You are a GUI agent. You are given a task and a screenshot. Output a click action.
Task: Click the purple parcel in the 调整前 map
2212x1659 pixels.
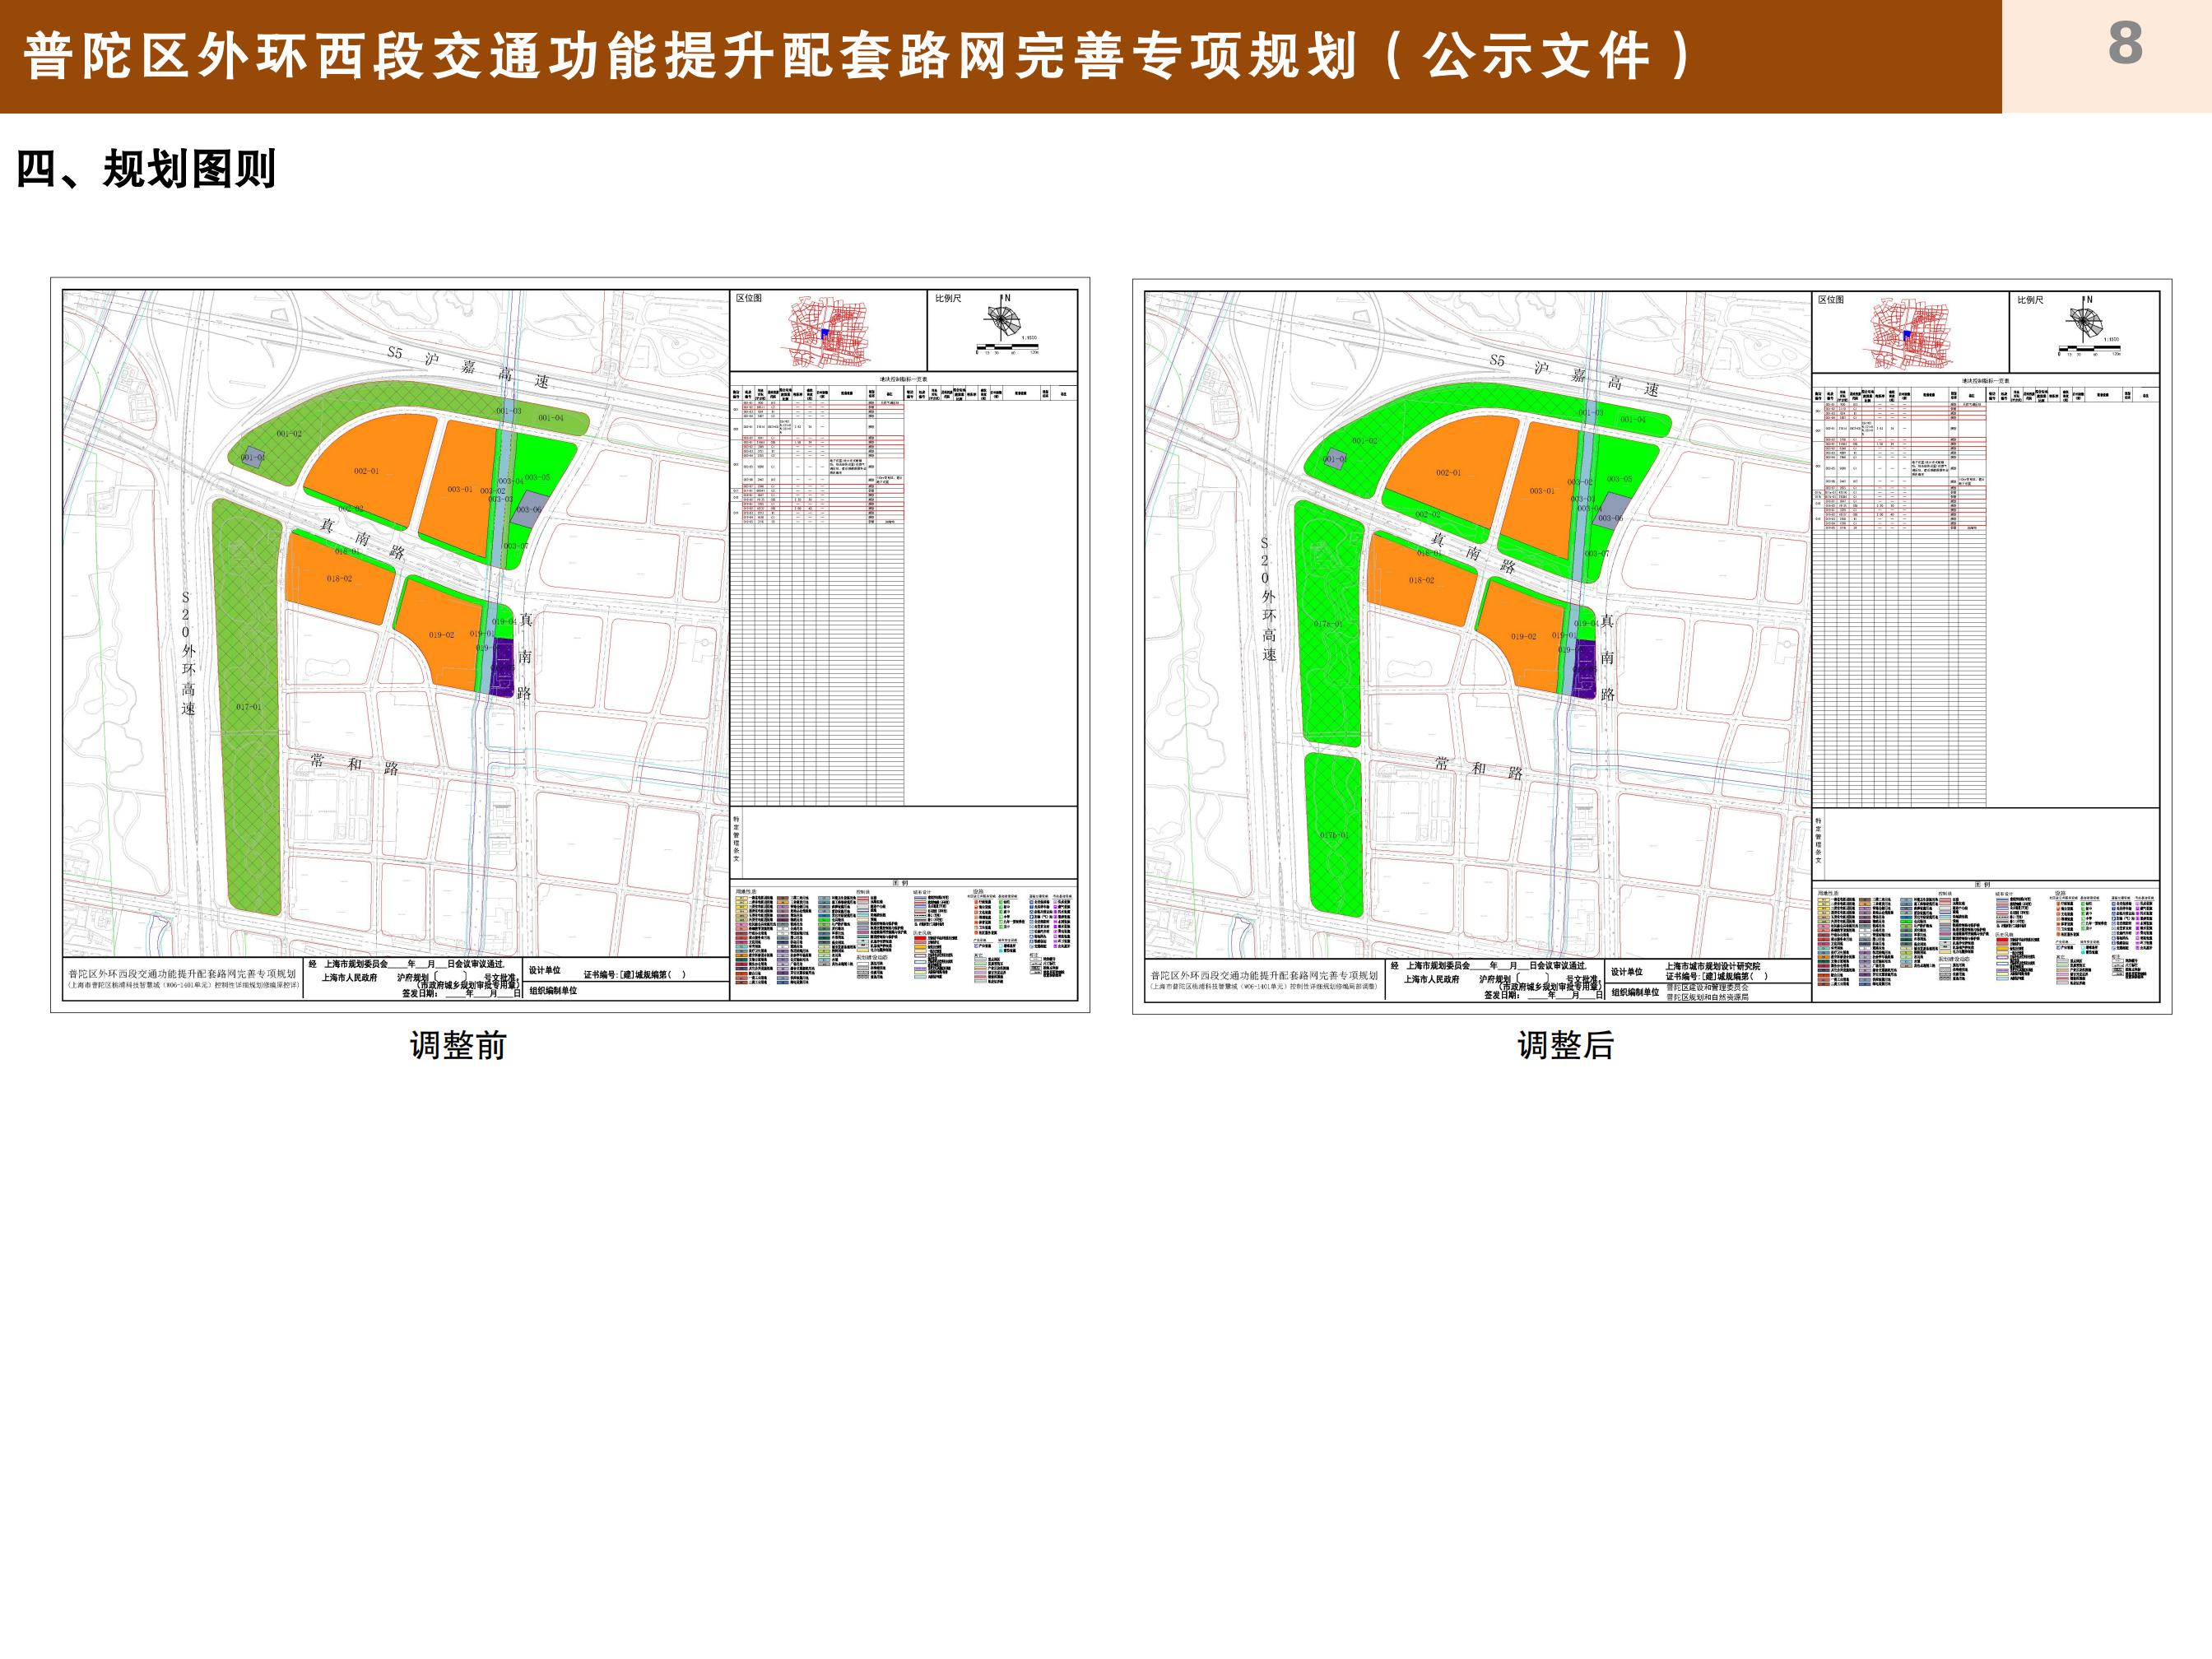click(502, 668)
